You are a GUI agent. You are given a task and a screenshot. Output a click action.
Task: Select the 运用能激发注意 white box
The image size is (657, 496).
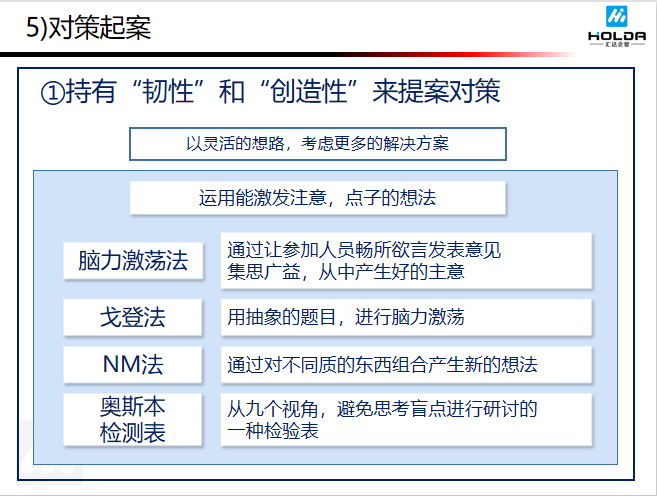(x=317, y=197)
